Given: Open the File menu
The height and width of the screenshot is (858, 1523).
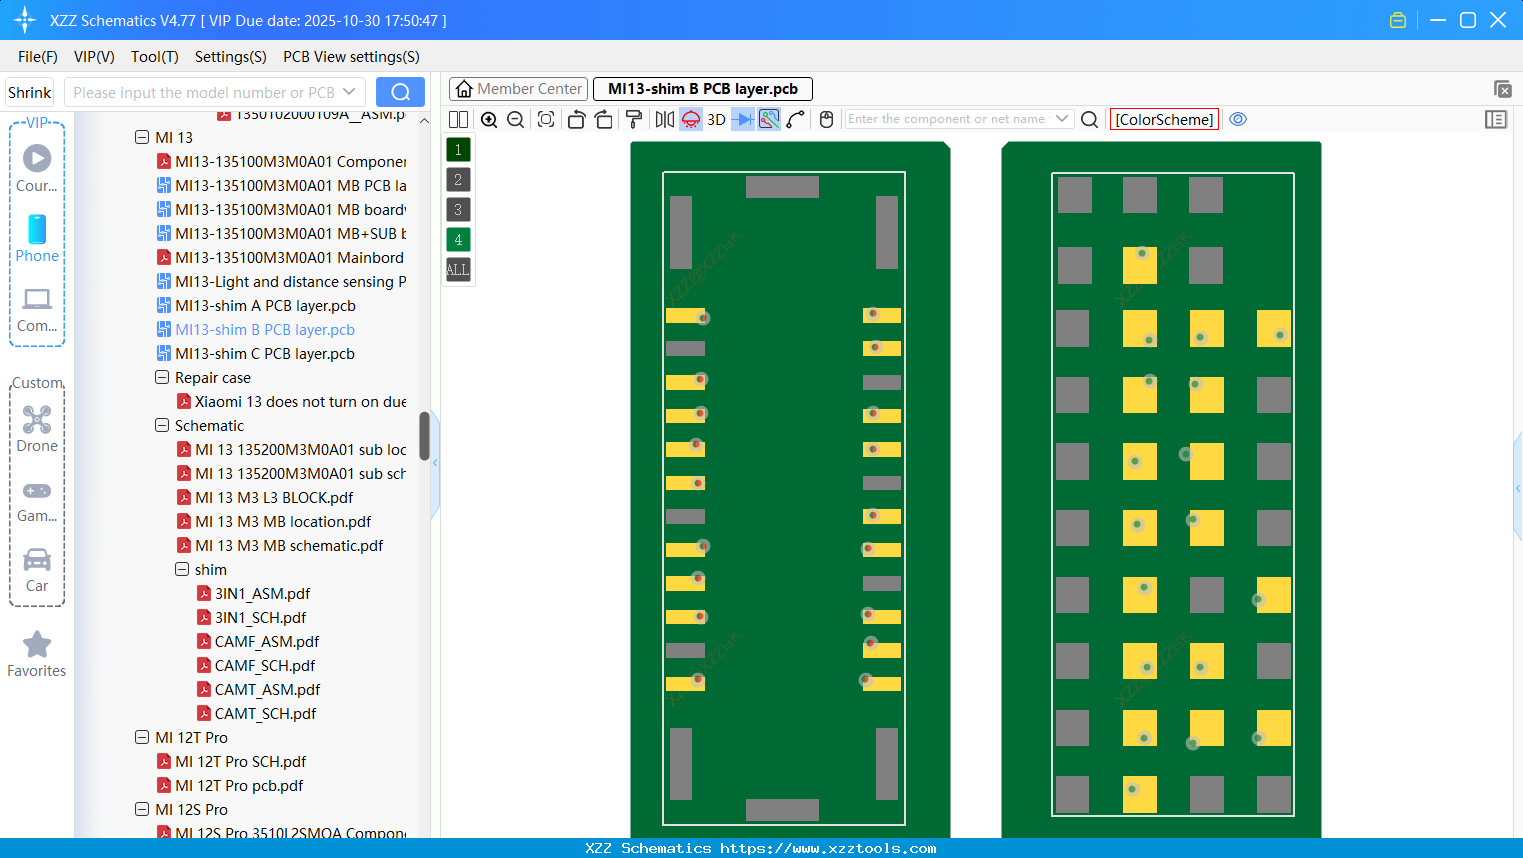Looking at the screenshot, I should click(37, 57).
